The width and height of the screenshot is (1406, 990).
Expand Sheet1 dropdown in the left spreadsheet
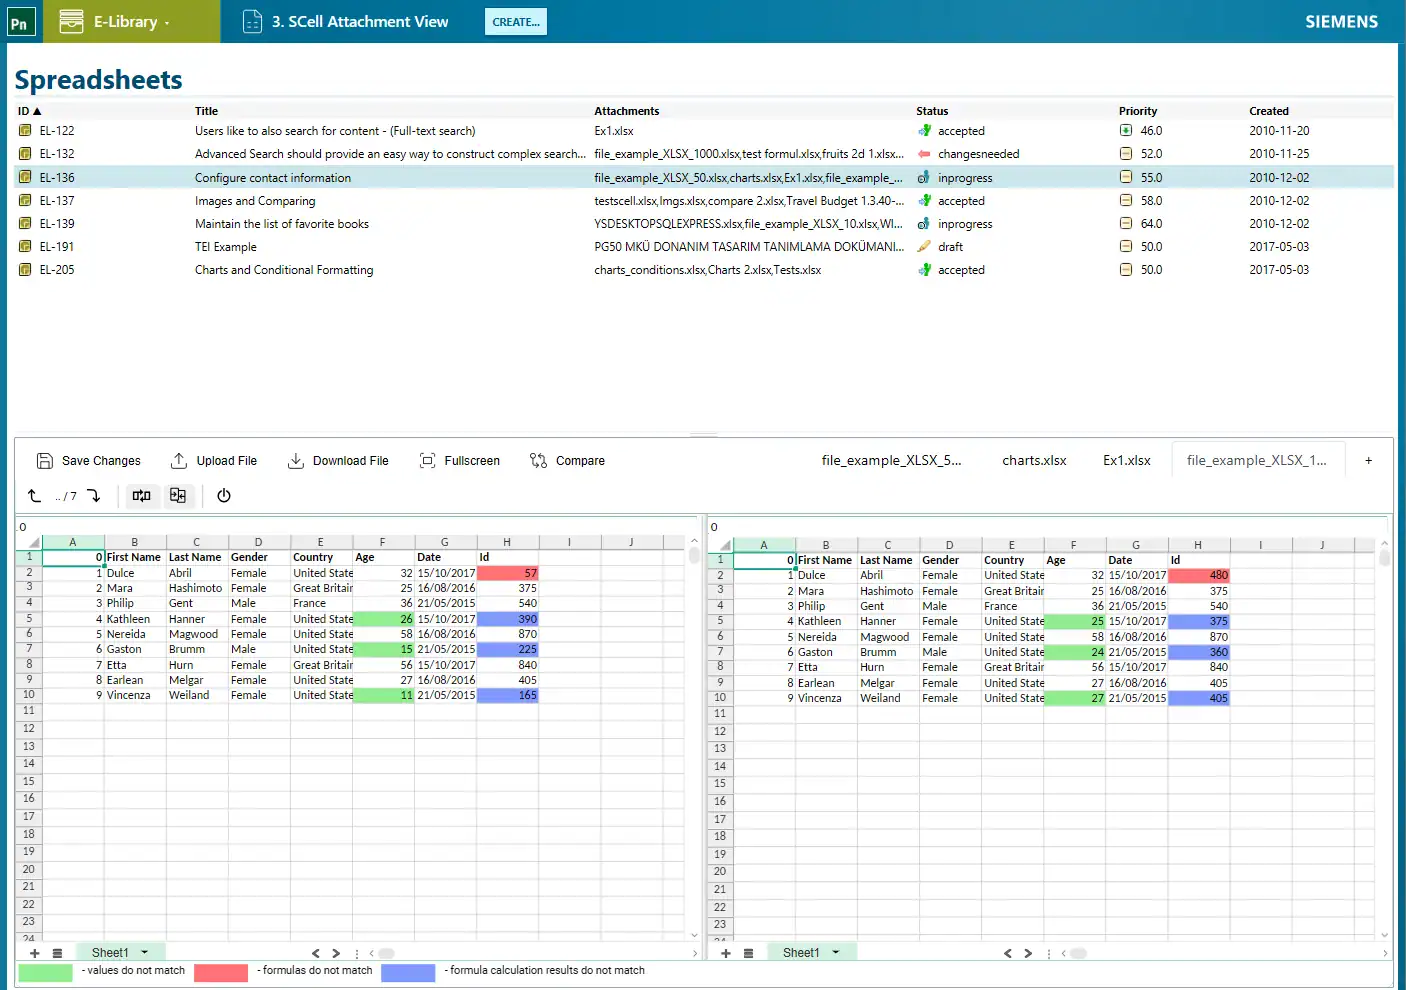point(145,953)
